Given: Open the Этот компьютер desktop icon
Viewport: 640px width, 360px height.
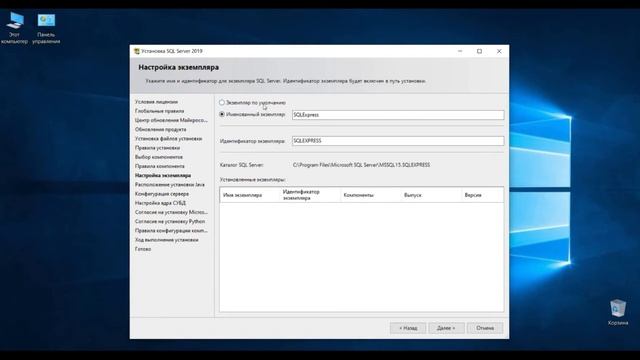Looking at the screenshot, I should pos(15,28).
